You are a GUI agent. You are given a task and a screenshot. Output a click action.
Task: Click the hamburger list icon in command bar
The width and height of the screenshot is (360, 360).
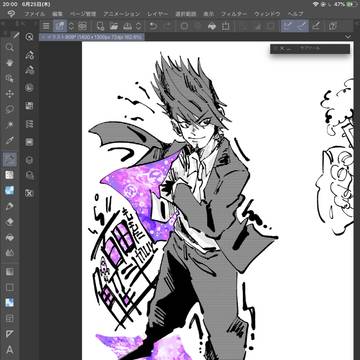(x=46, y=26)
